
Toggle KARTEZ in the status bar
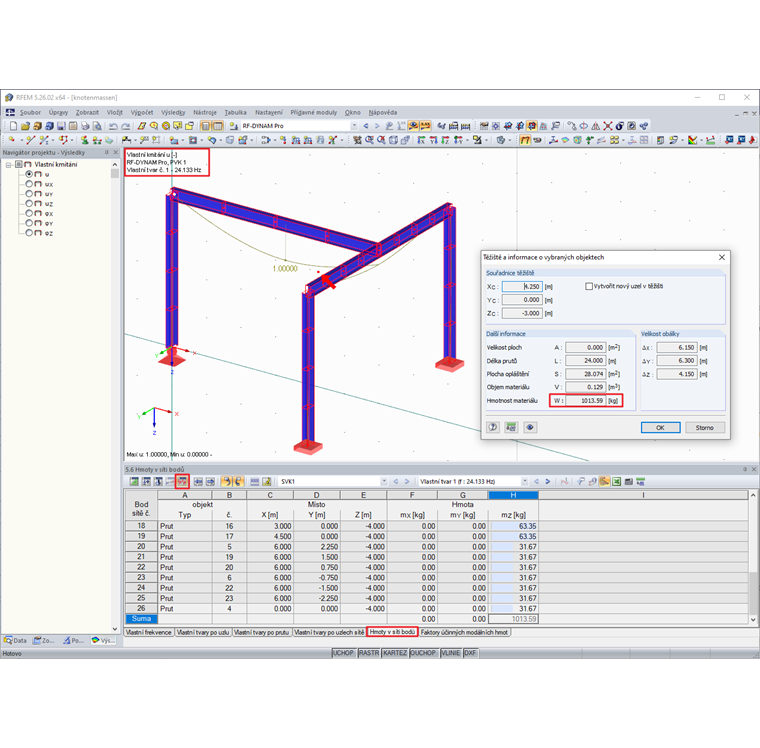coord(395,653)
